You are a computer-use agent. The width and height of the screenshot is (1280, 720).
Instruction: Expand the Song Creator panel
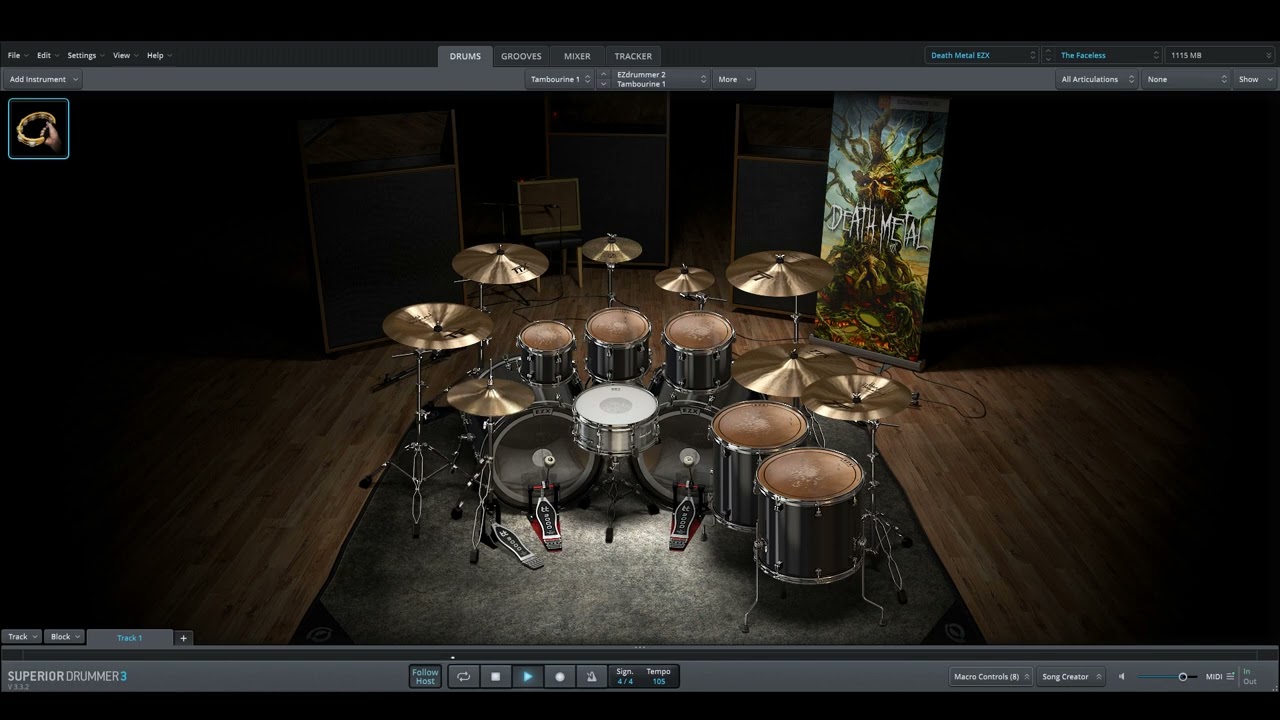(1071, 677)
